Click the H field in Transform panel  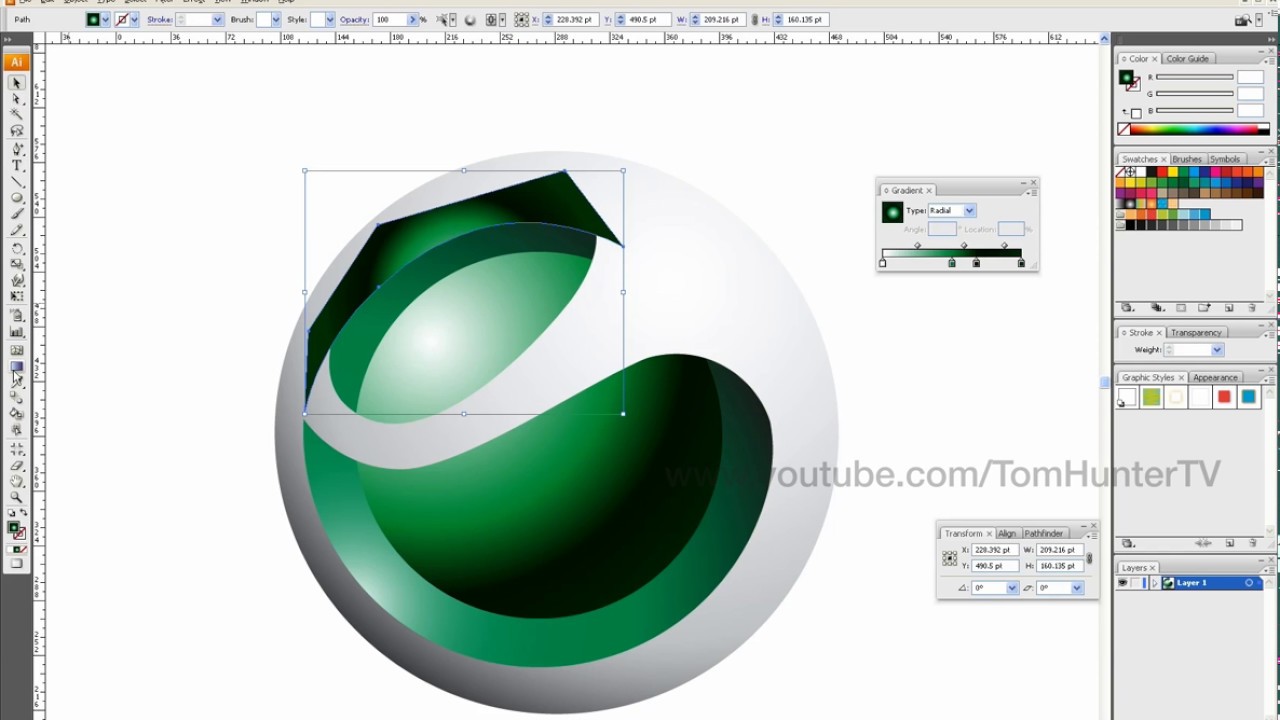[x=1058, y=566]
